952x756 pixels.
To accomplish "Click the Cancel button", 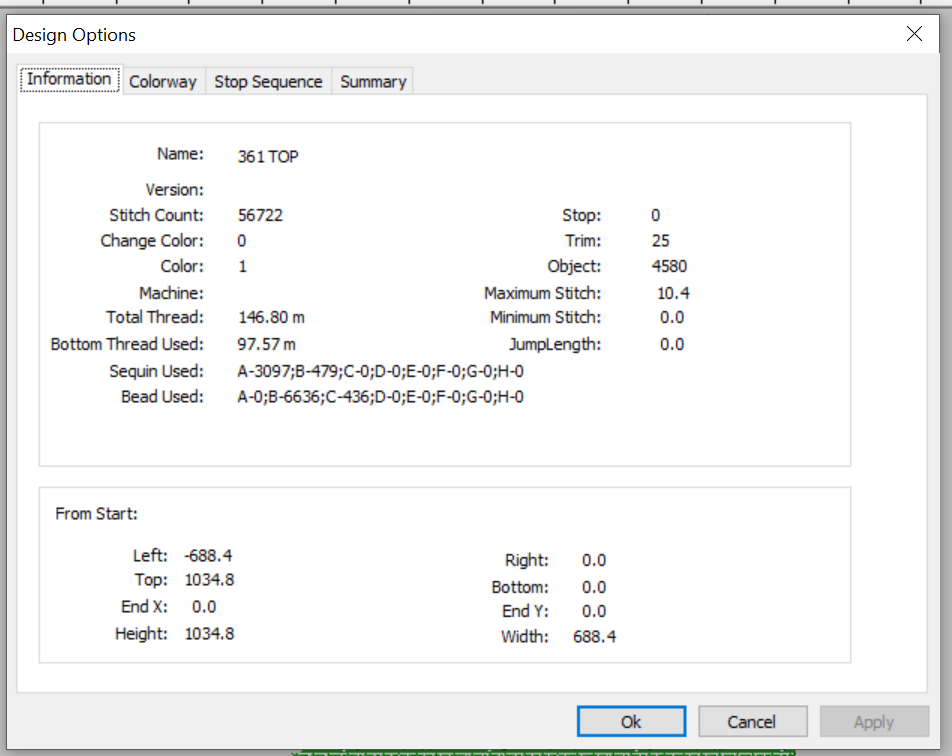I will (x=752, y=721).
